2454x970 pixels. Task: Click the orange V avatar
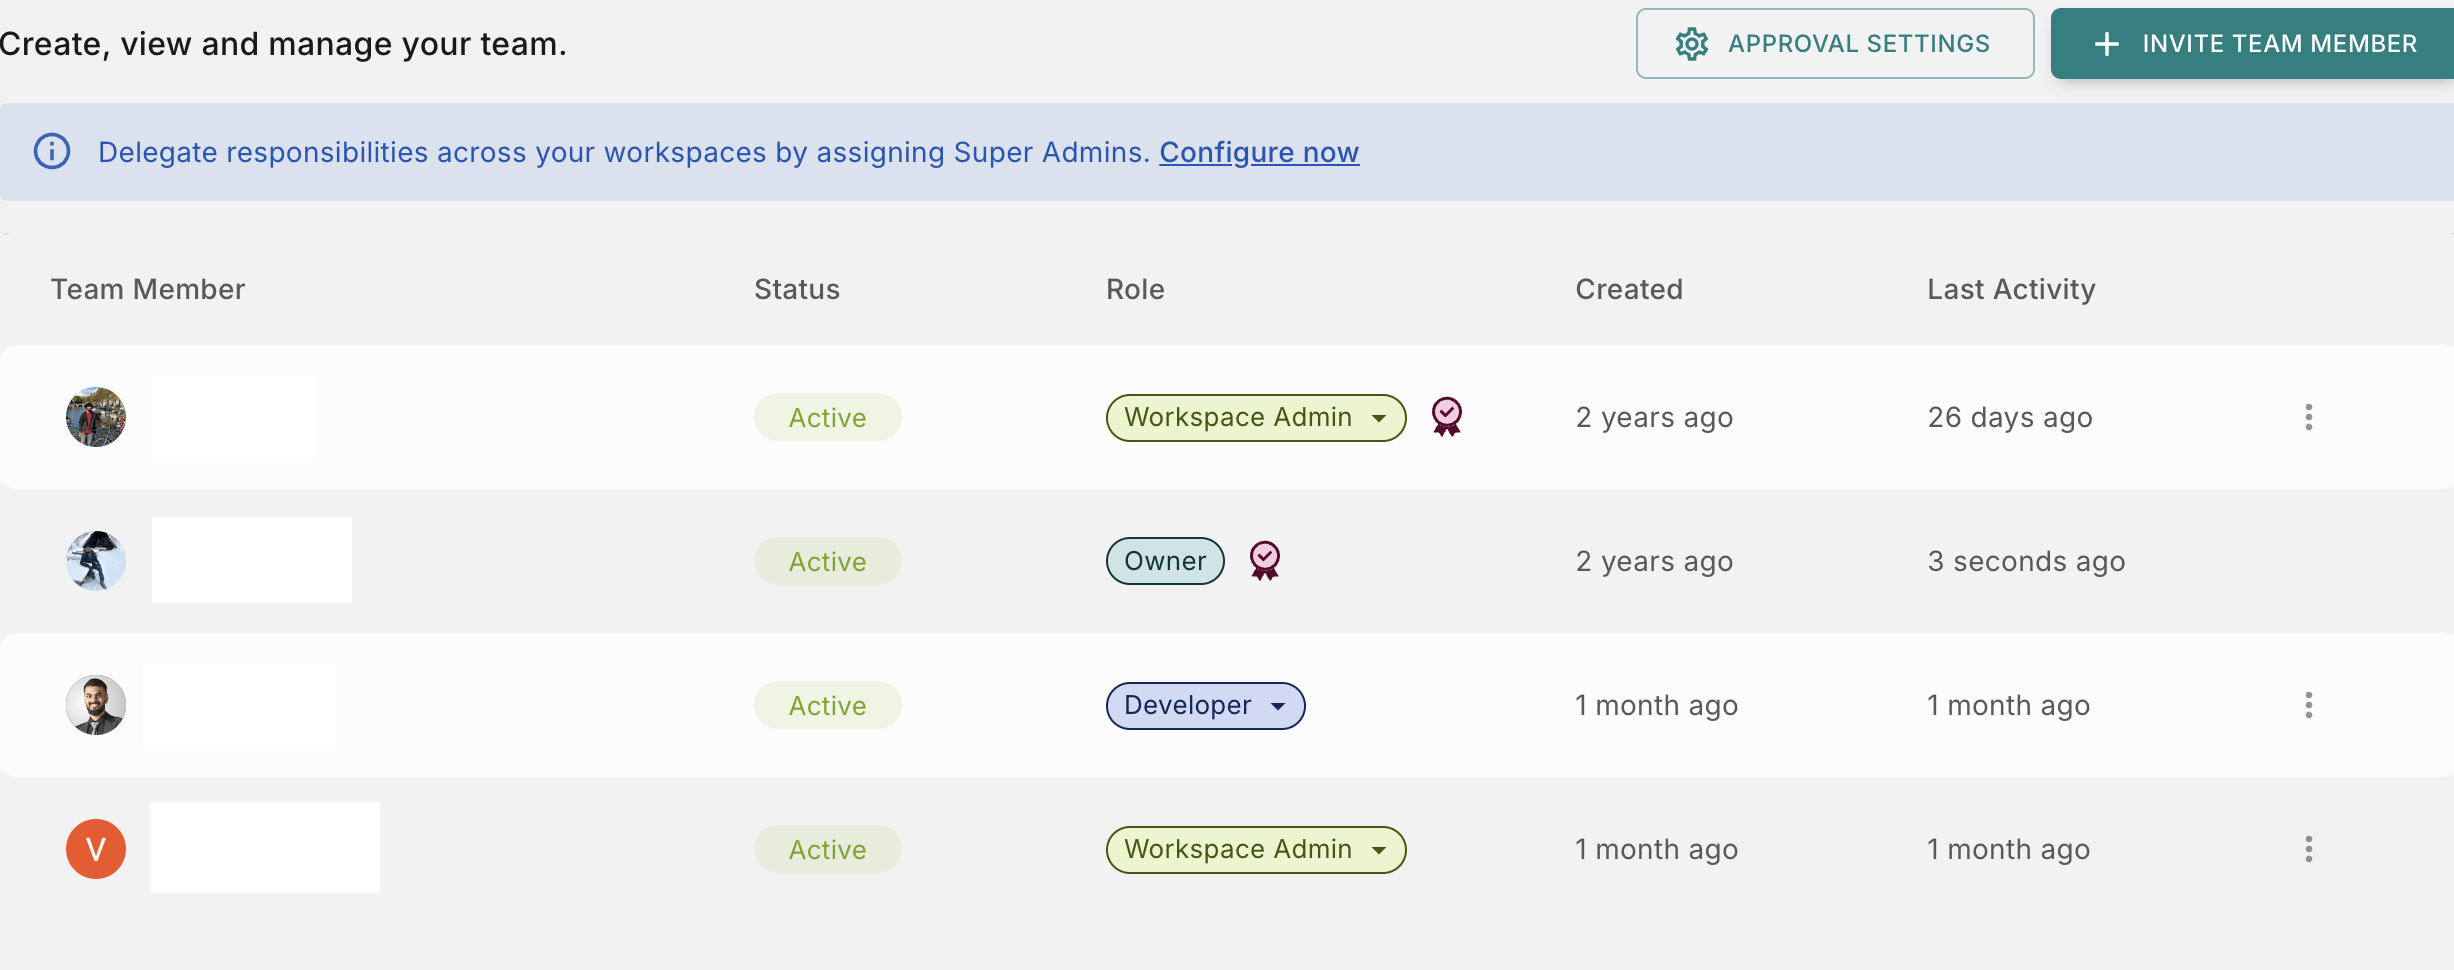click(96, 849)
